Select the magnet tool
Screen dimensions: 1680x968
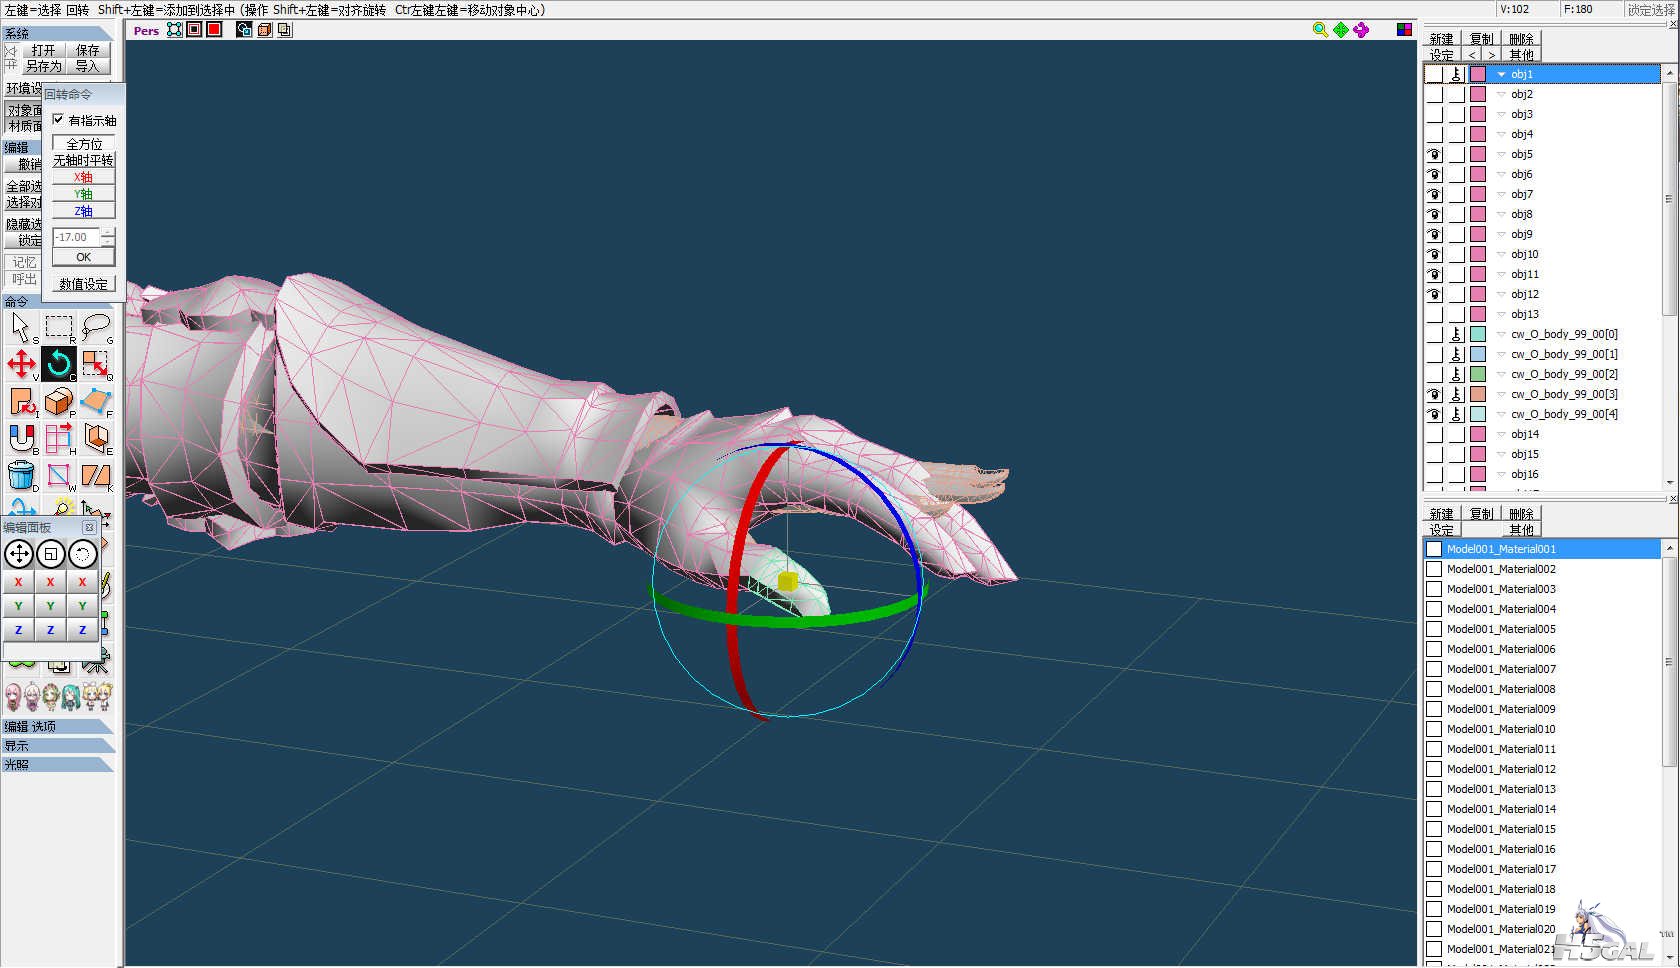(x=21, y=438)
